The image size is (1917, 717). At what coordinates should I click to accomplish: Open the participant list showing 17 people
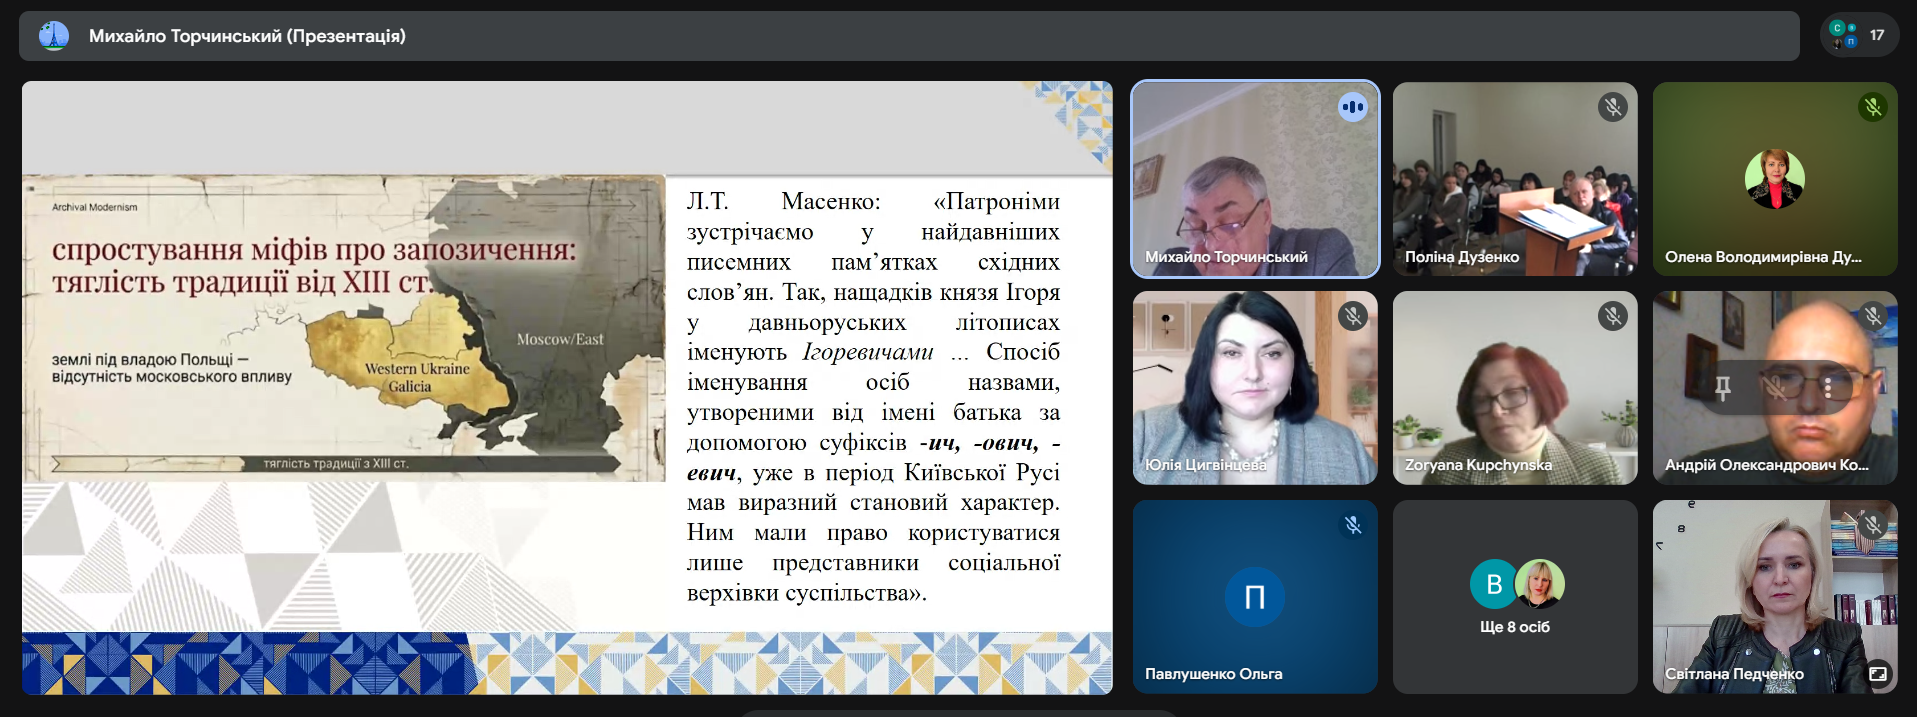1858,35
